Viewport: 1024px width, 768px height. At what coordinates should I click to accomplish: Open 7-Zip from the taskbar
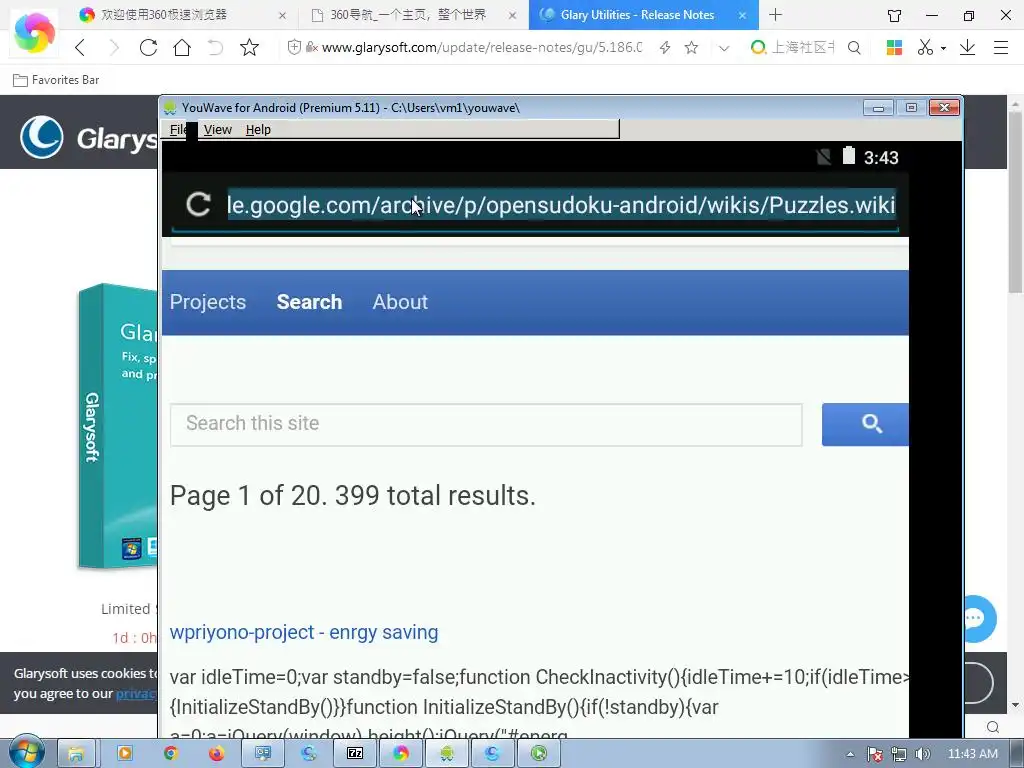tap(355, 754)
